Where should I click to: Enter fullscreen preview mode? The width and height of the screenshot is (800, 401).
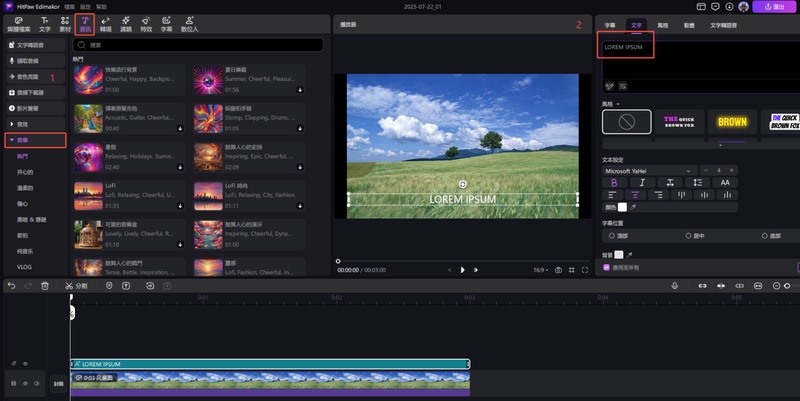pyautogui.click(x=585, y=270)
